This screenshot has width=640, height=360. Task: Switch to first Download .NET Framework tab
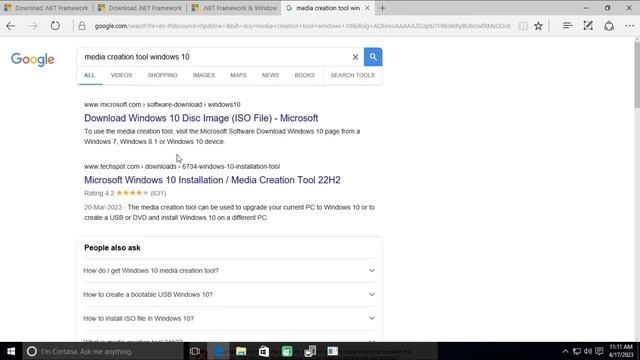click(47, 8)
